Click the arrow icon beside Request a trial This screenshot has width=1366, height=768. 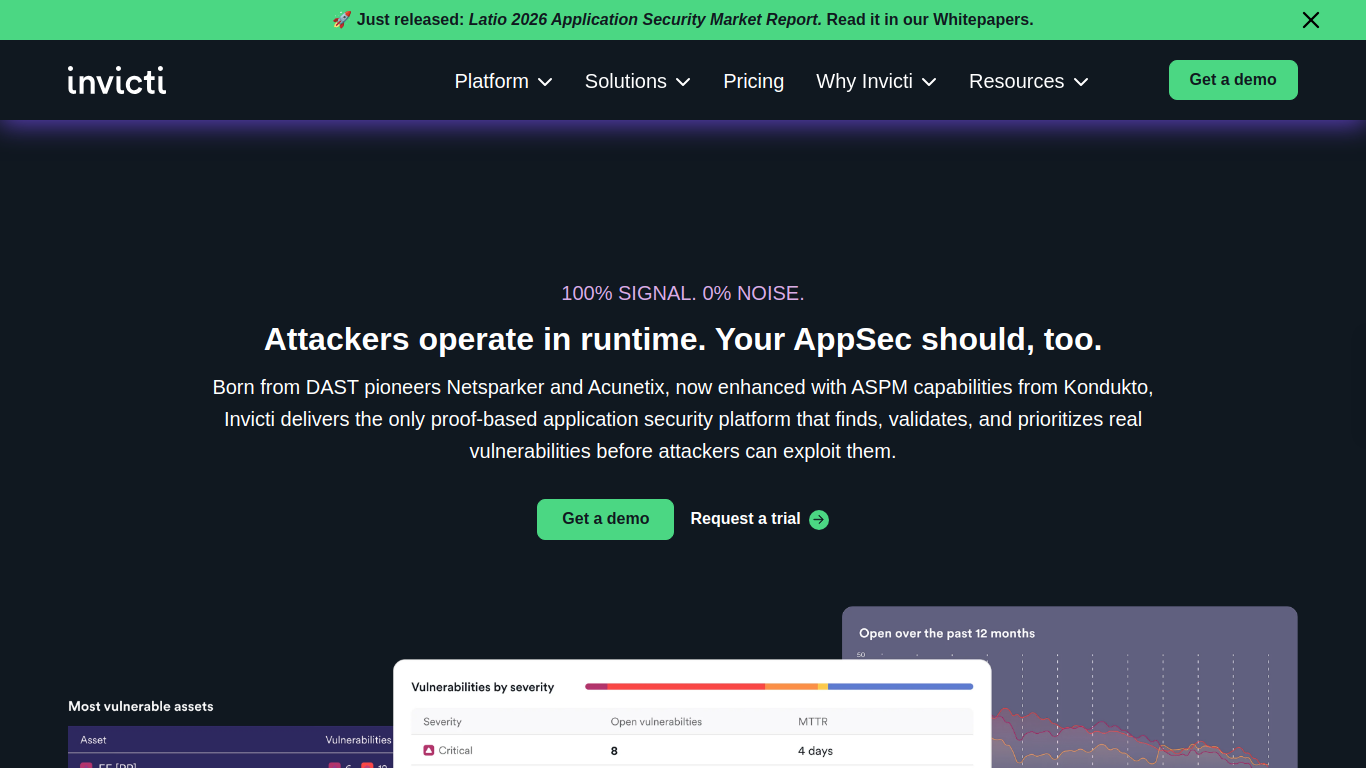(819, 519)
